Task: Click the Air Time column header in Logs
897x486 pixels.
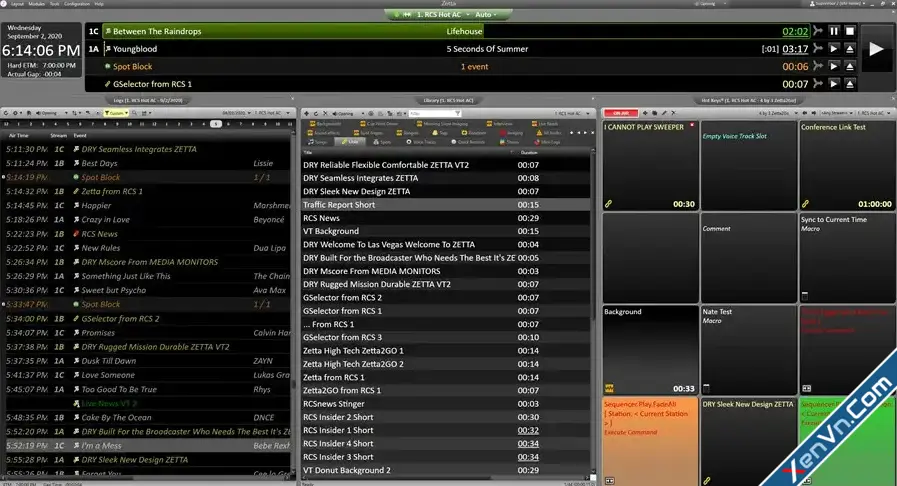Action: click(18, 136)
